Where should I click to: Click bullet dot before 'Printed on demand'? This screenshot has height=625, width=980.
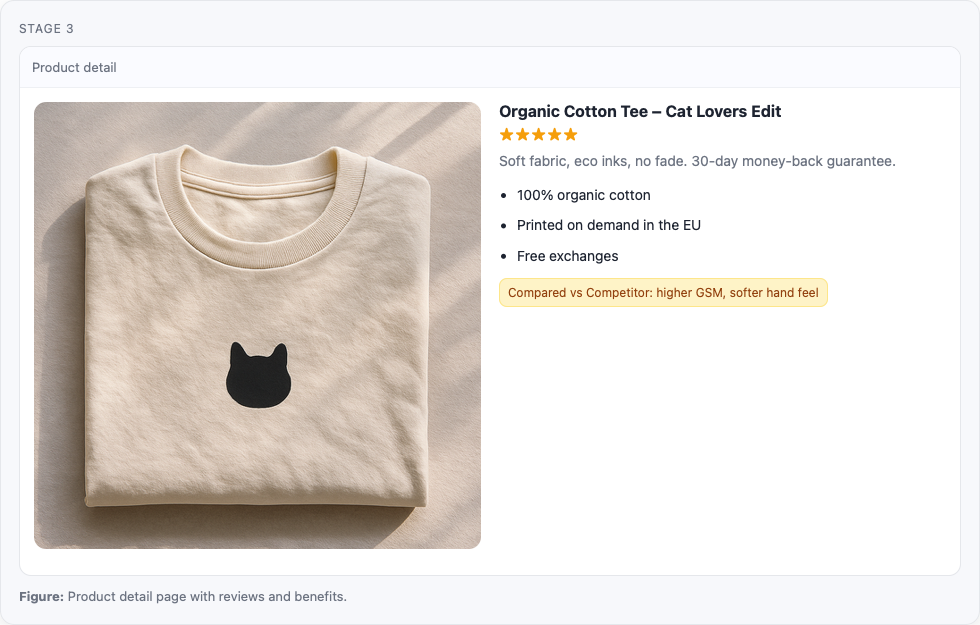[x=503, y=226]
